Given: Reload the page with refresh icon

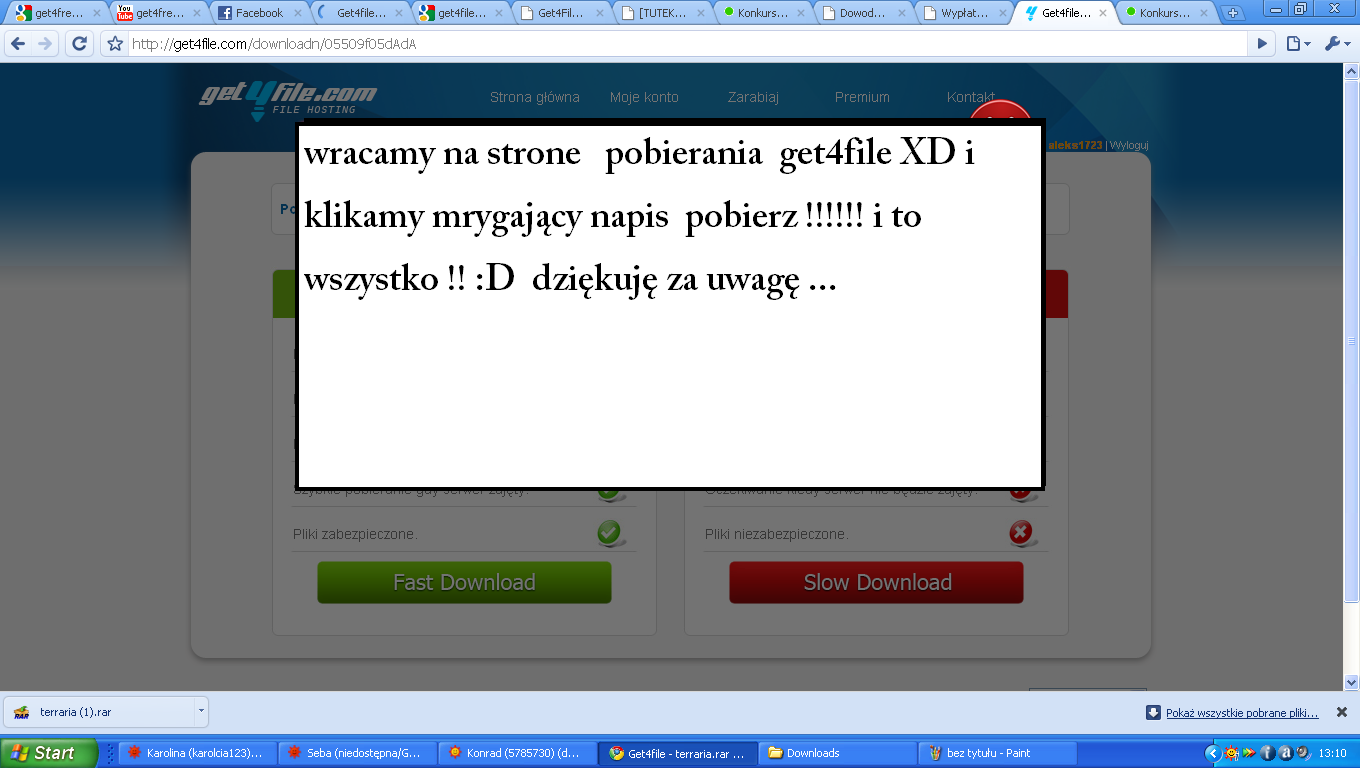Looking at the screenshot, I should click(79, 44).
